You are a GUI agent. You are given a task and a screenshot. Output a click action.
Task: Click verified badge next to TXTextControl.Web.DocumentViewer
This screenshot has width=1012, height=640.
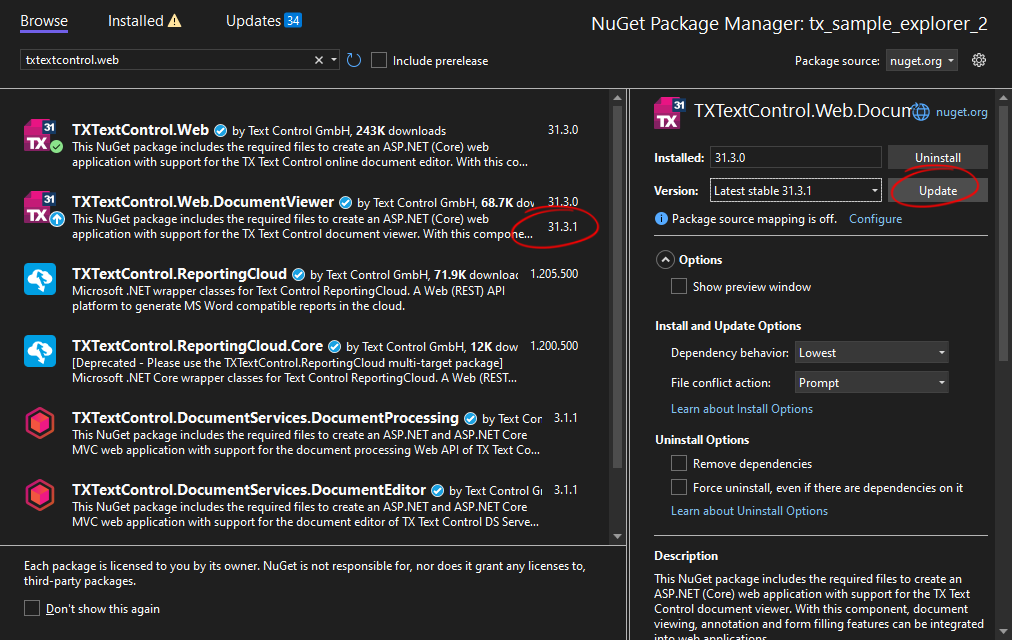point(346,203)
